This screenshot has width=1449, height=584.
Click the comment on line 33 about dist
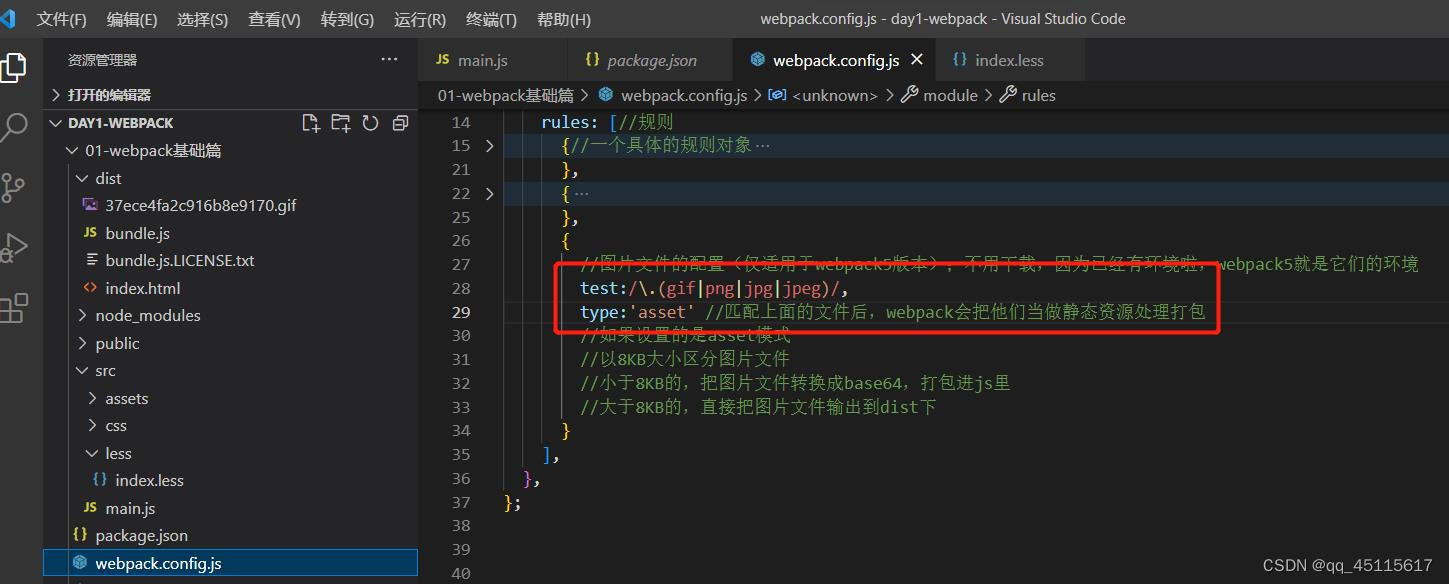(758, 407)
